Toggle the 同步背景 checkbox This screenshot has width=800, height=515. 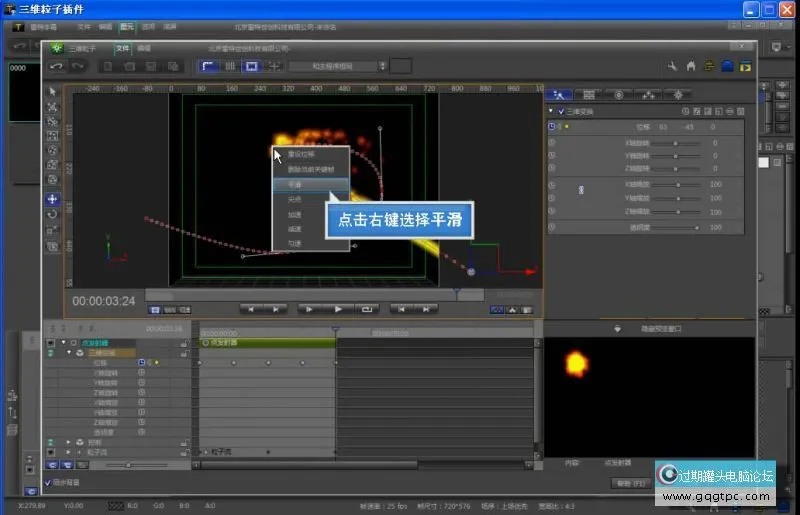point(49,483)
